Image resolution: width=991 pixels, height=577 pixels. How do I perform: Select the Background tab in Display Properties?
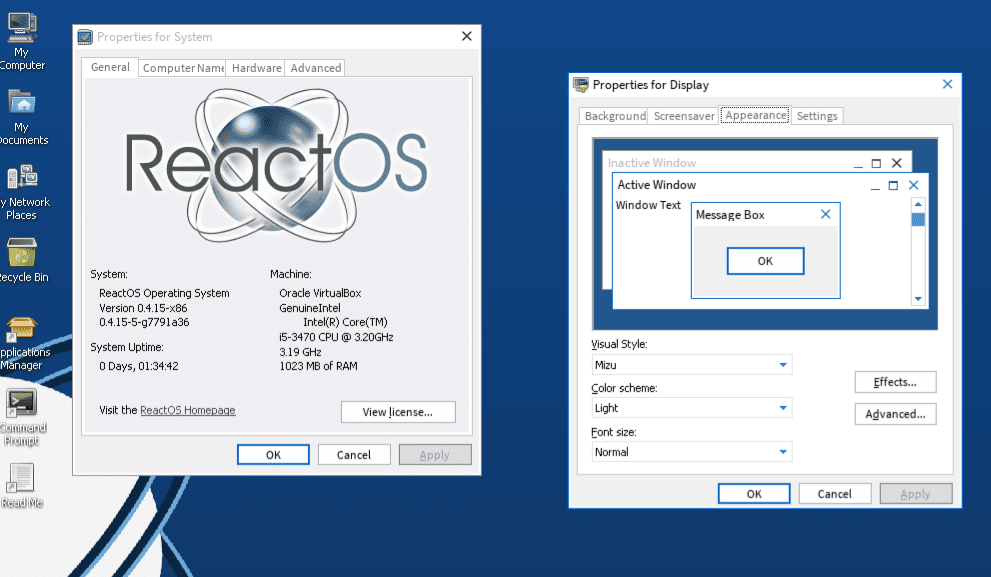613,115
